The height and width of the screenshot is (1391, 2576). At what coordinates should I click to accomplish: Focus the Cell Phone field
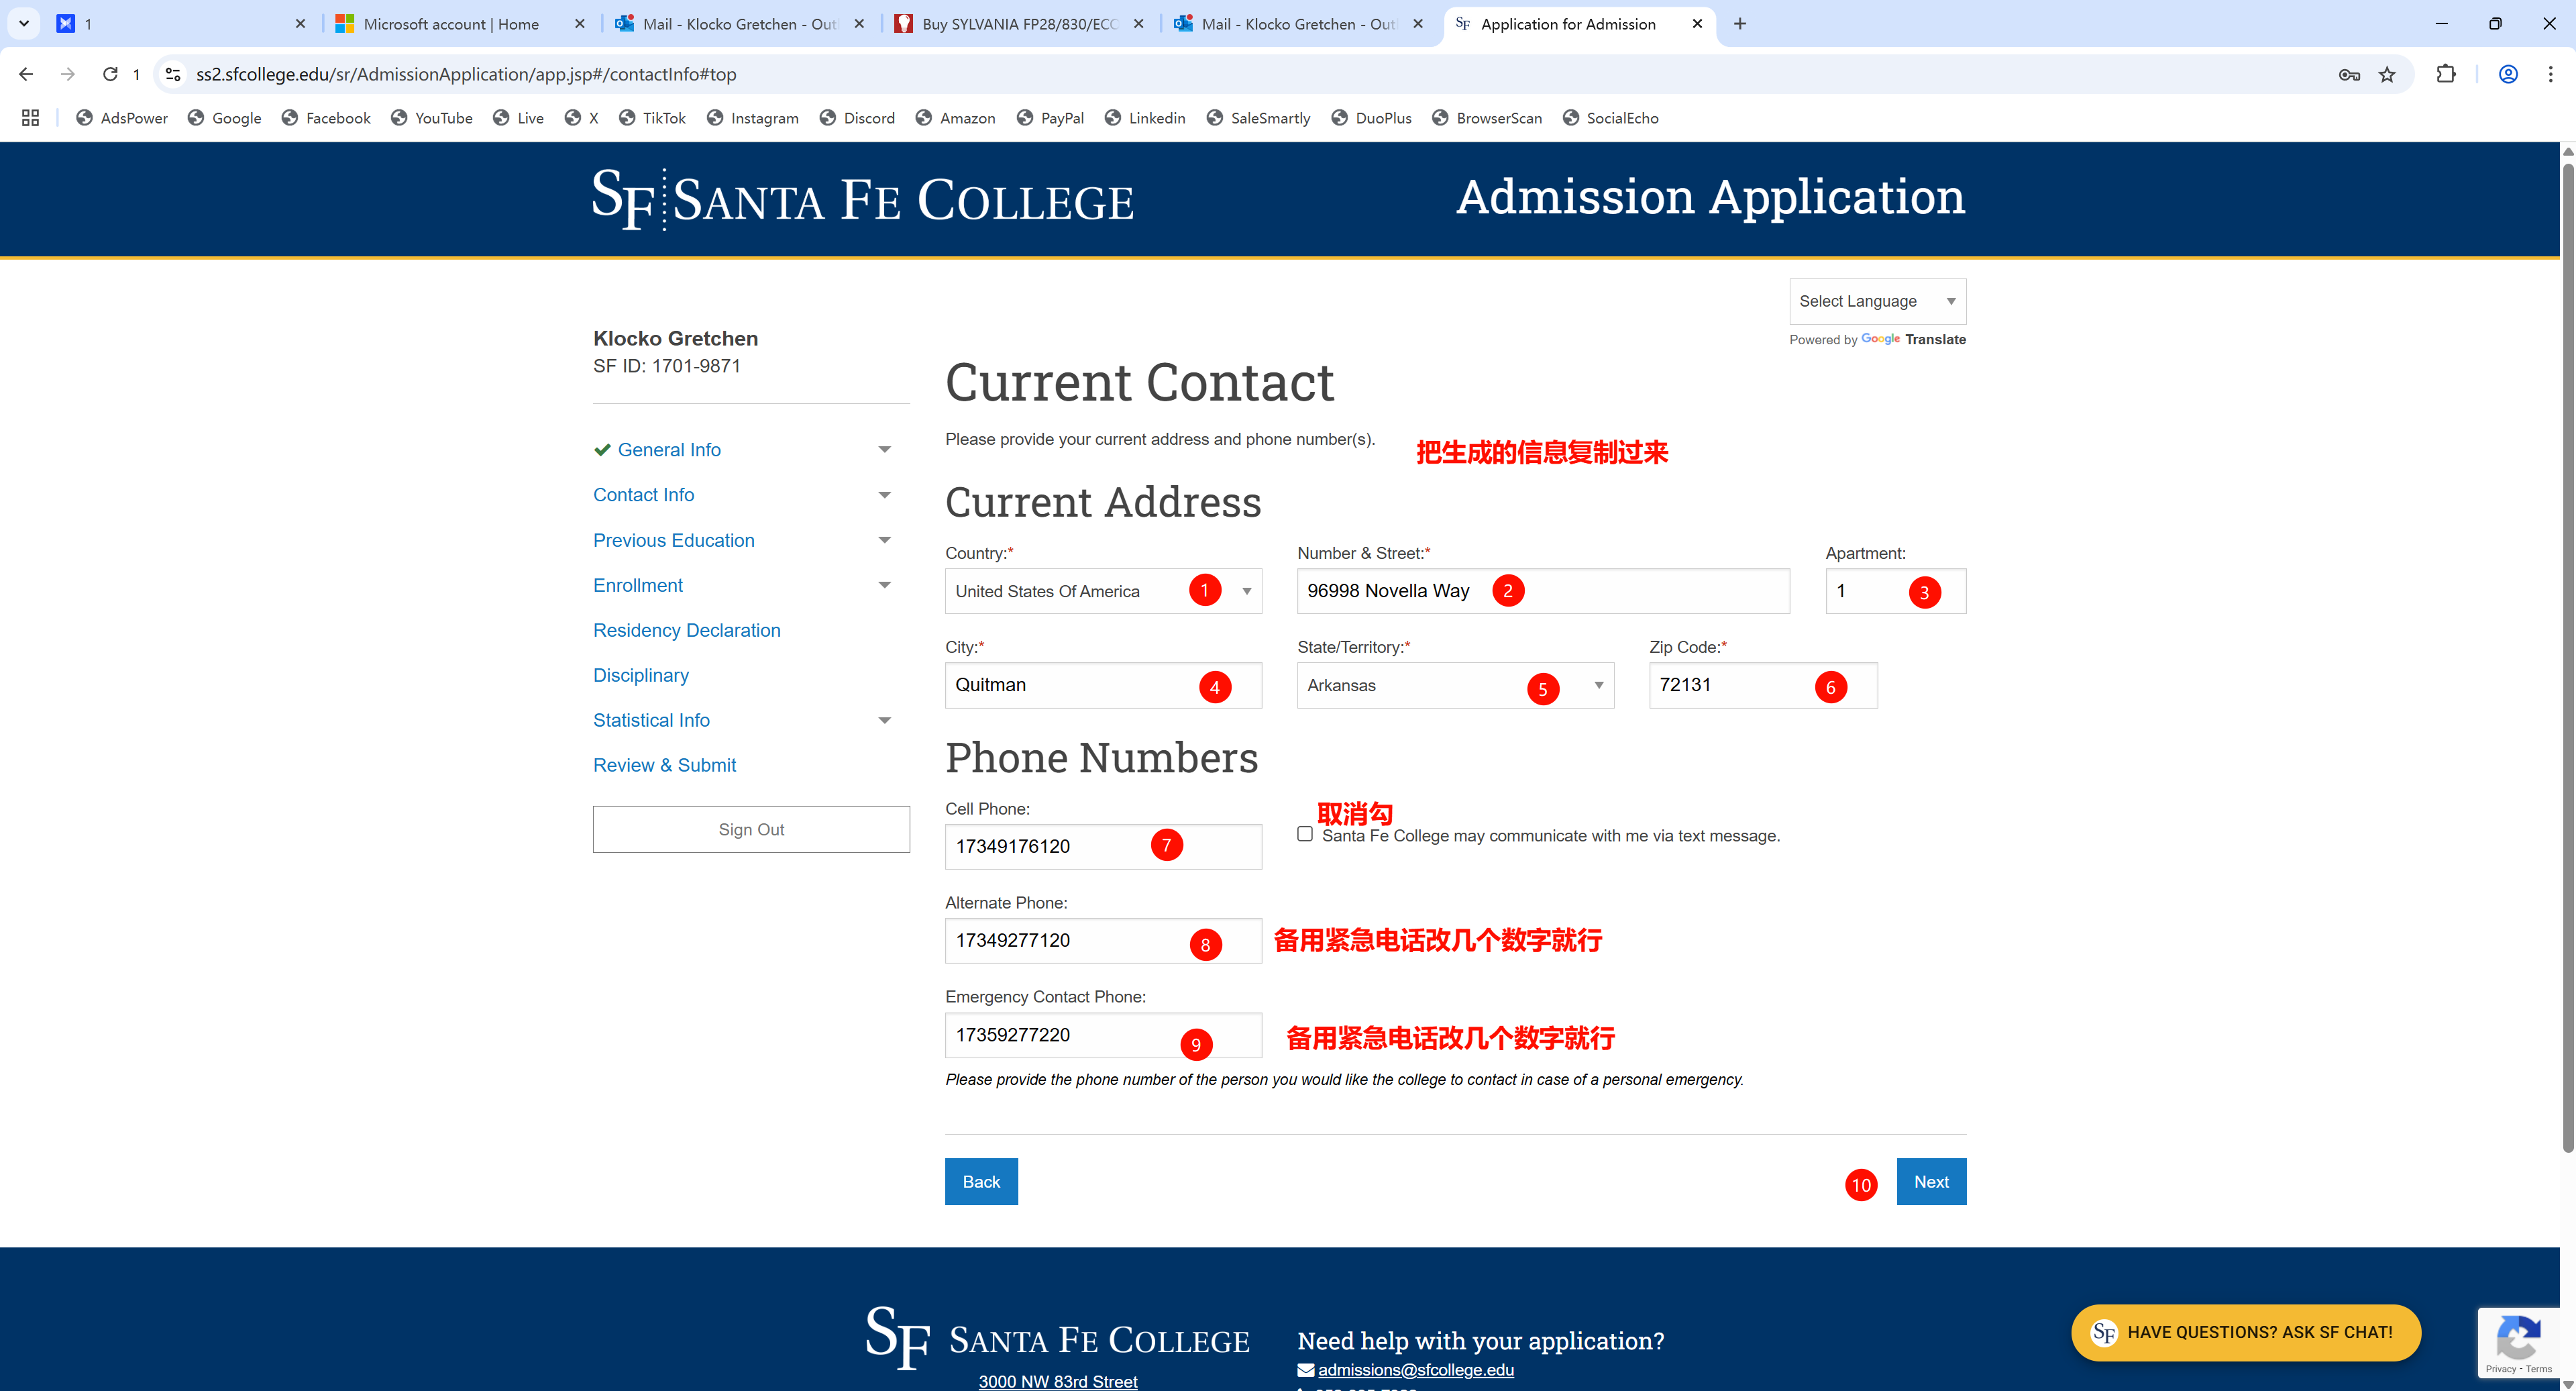click(1103, 846)
